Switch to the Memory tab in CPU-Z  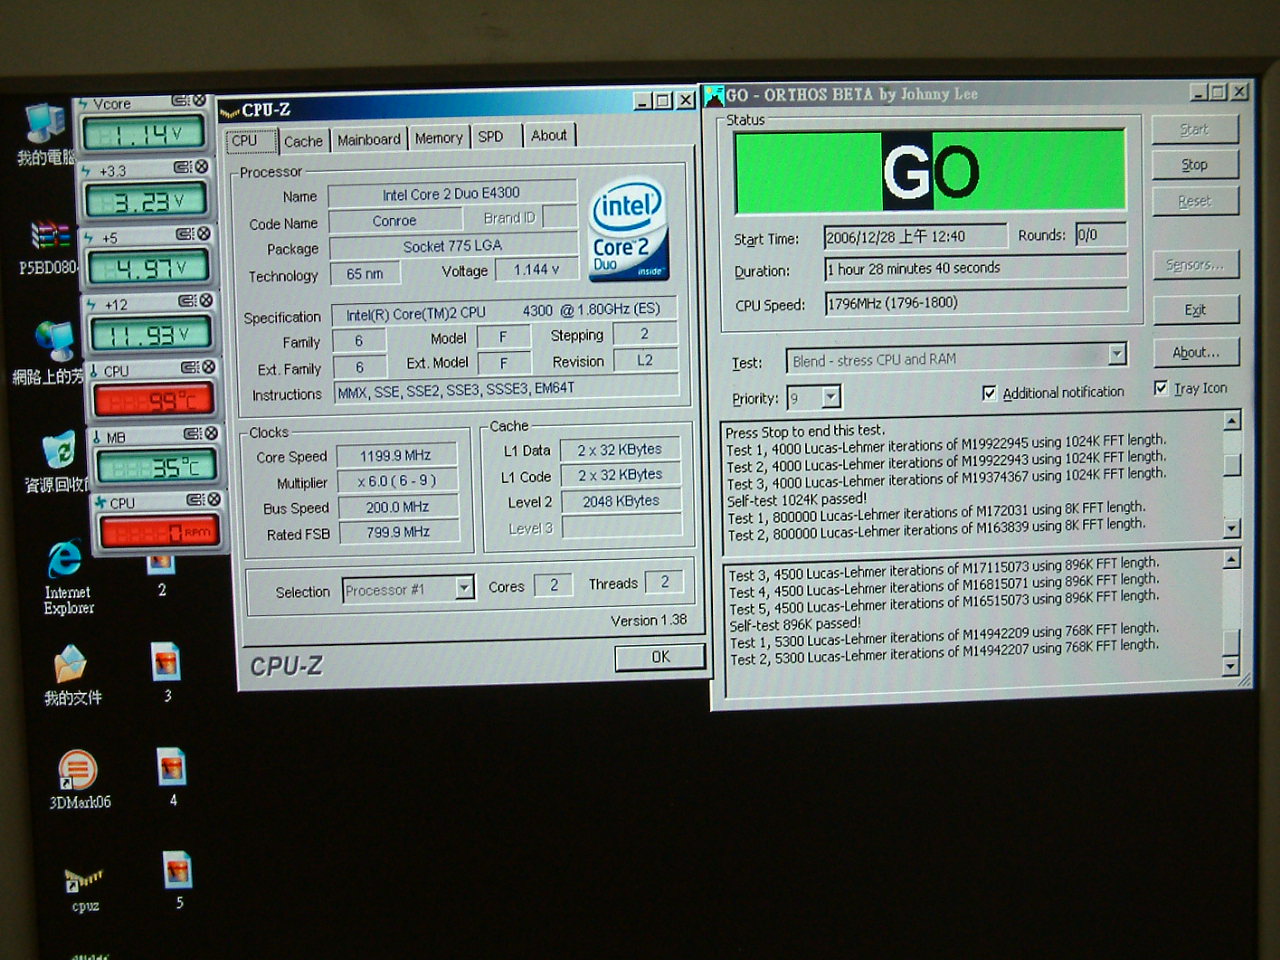(439, 138)
